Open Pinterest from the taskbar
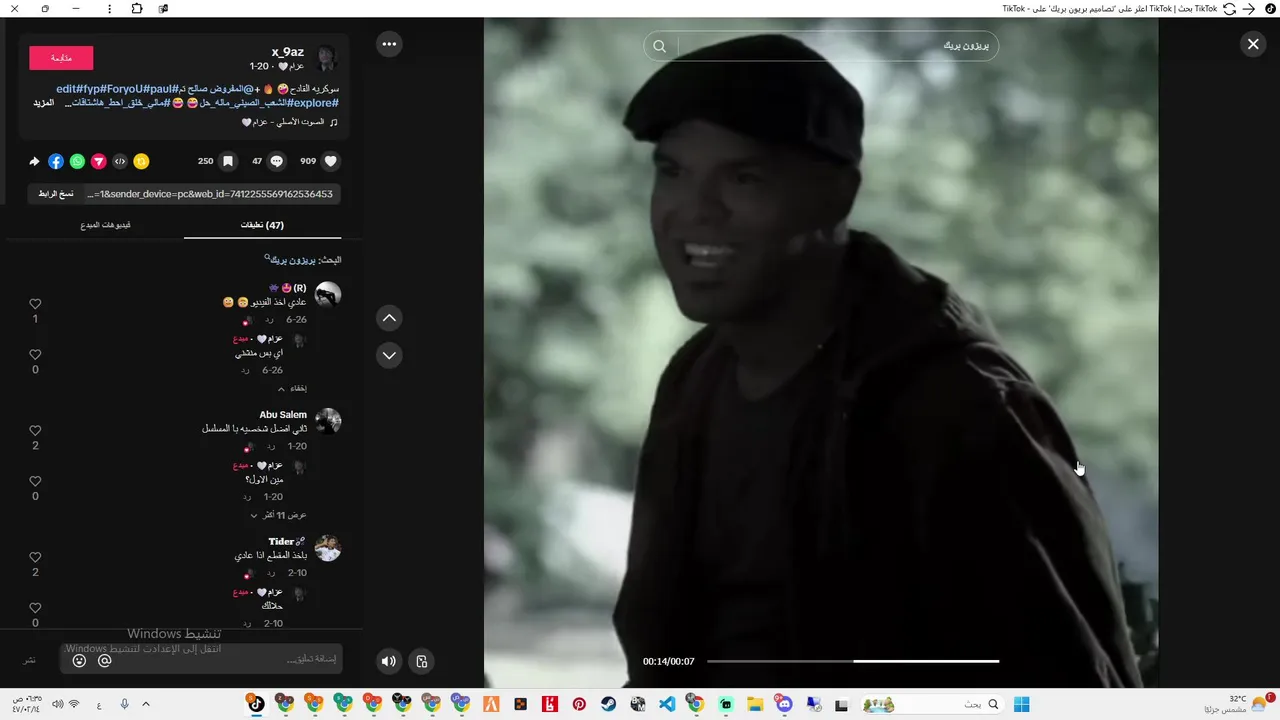This screenshot has width=1280, height=720. click(x=579, y=704)
